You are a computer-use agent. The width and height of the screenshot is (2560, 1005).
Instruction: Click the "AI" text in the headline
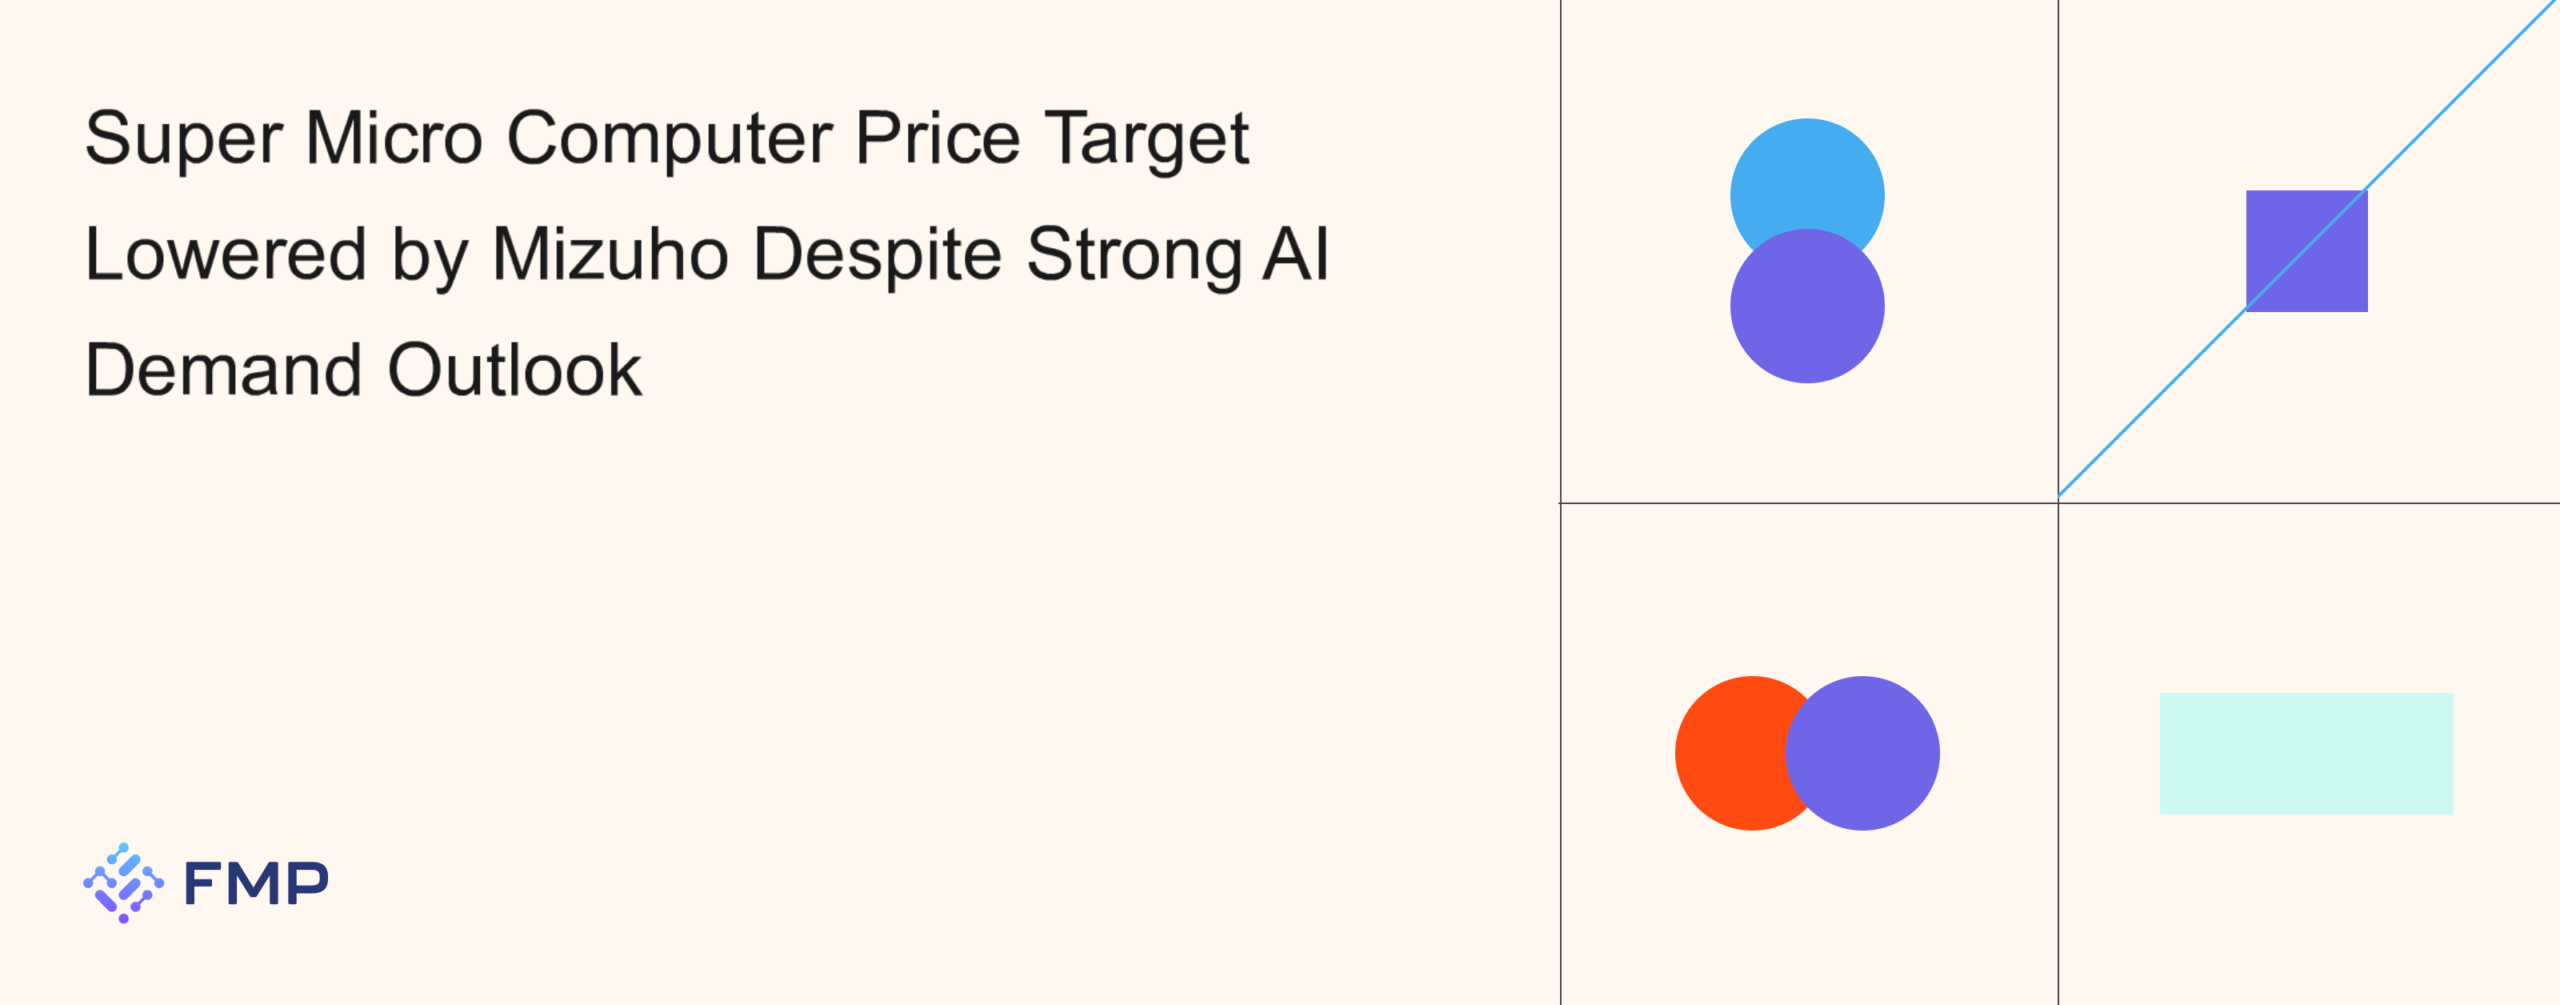pyautogui.click(x=1296, y=254)
